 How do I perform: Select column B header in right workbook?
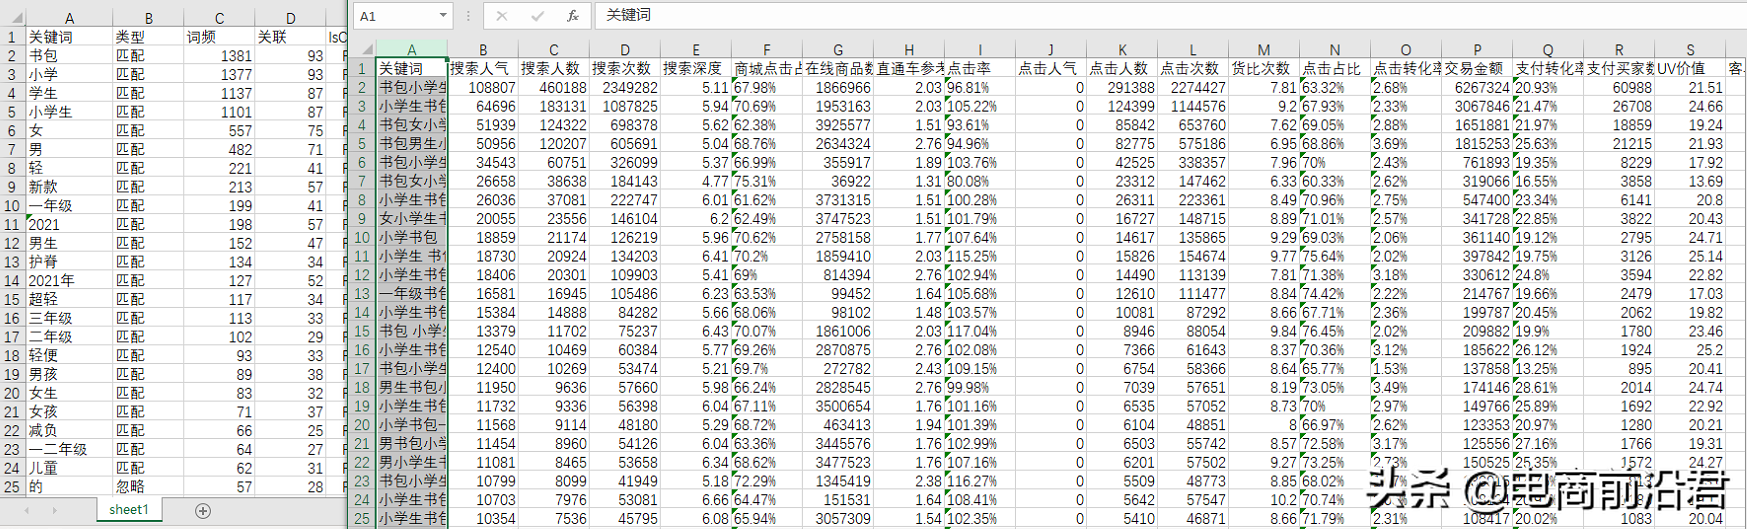click(483, 49)
